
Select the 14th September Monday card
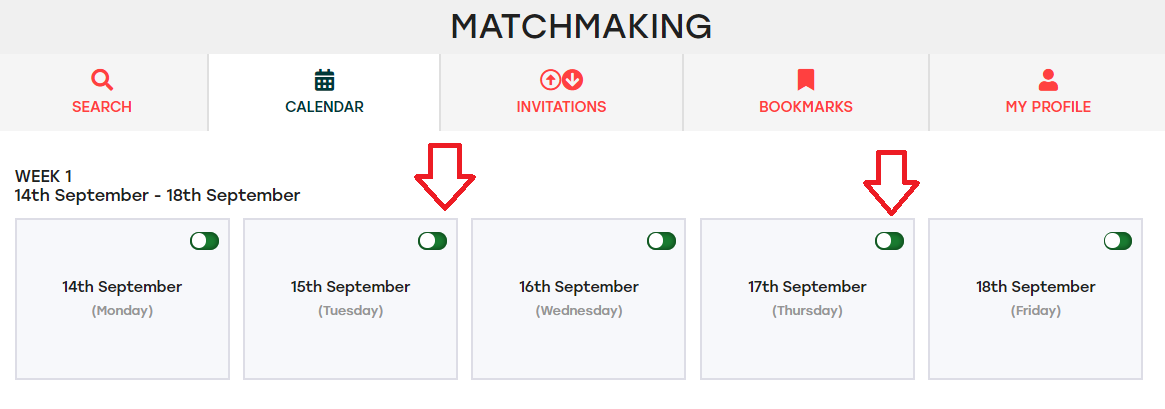tap(123, 299)
